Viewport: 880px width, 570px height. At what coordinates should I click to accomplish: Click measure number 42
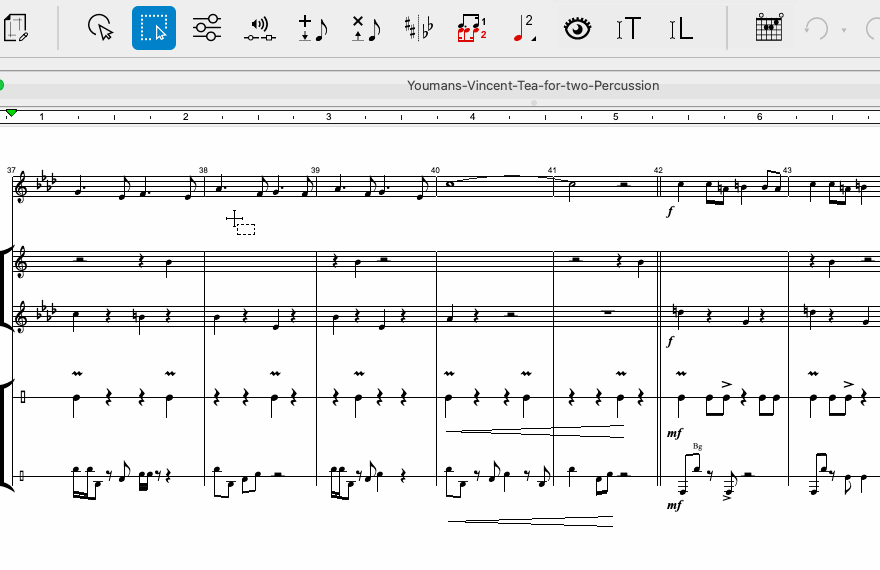tap(658, 170)
